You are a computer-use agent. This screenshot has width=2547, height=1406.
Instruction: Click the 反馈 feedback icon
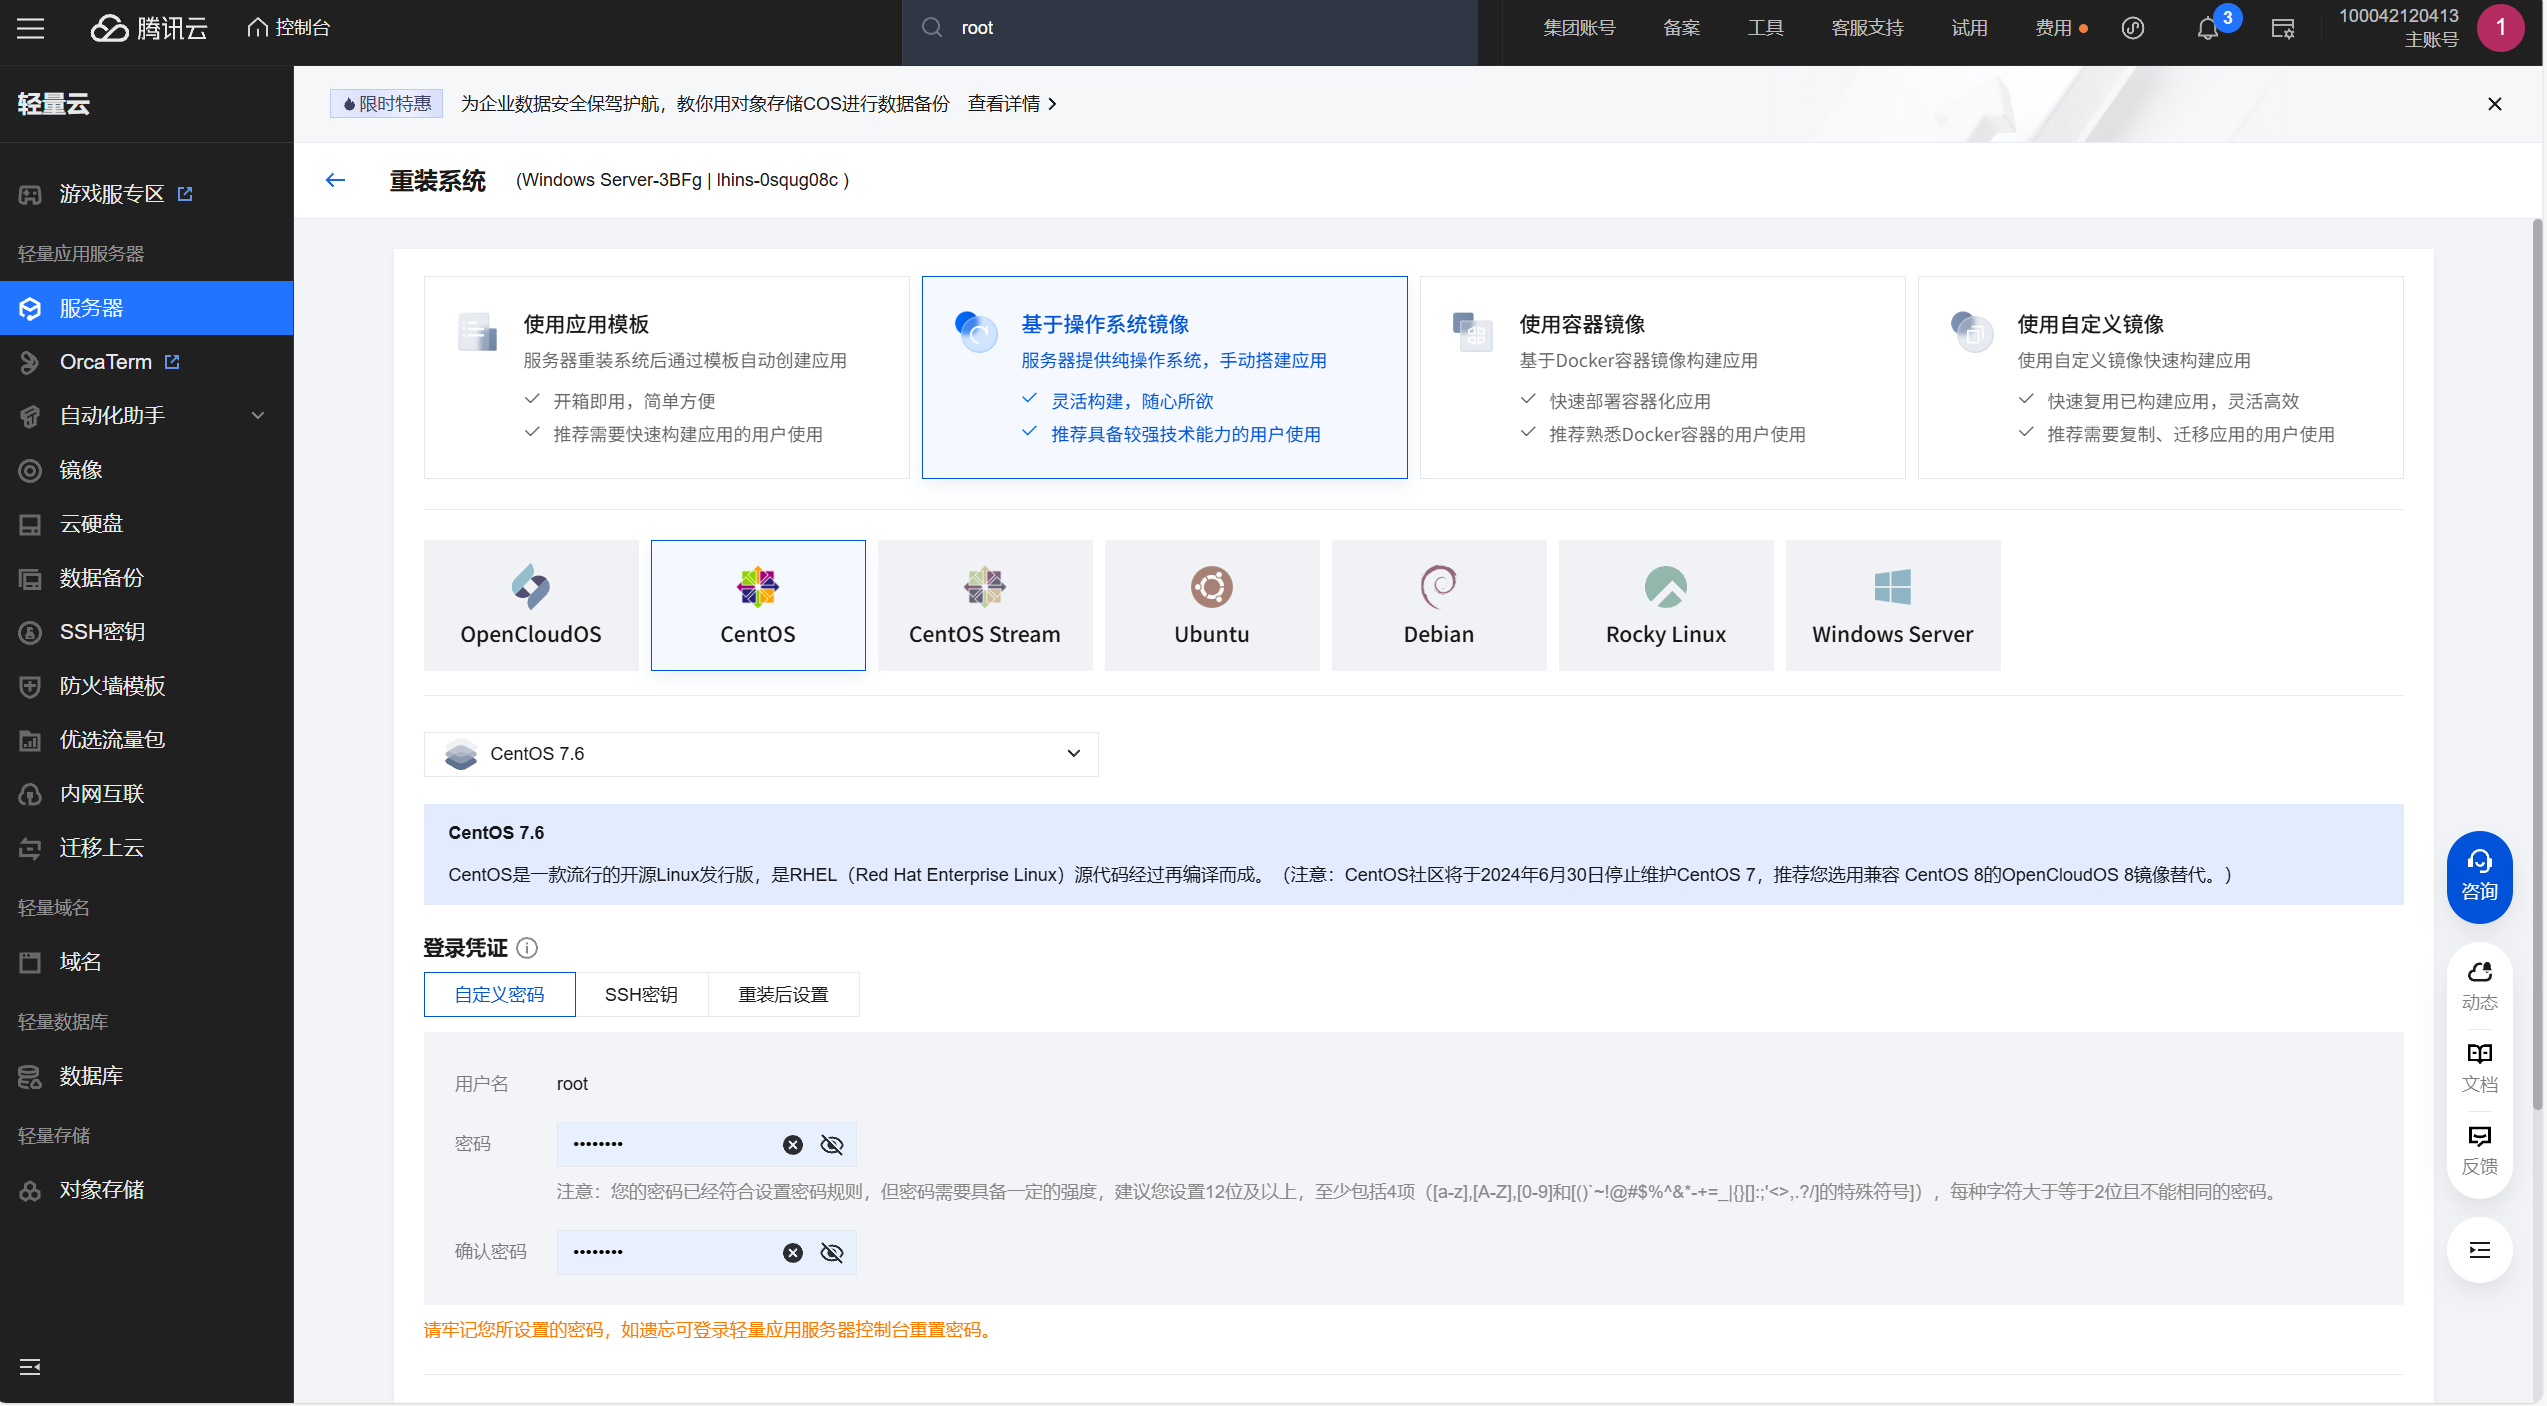(x=2478, y=1148)
